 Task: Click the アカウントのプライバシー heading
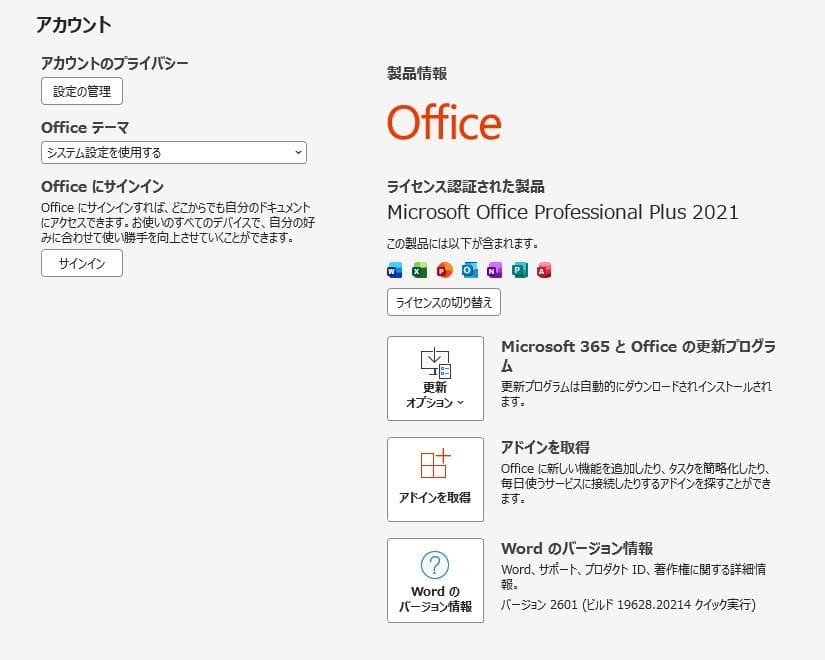pos(115,63)
